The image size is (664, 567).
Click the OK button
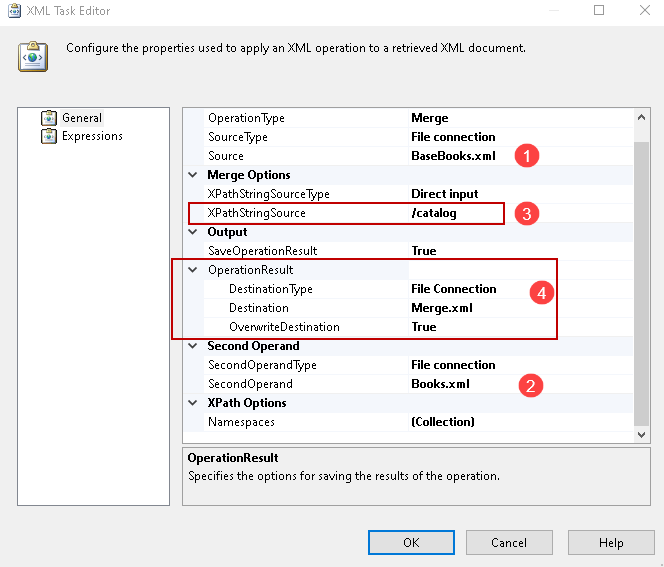[x=411, y=542]
